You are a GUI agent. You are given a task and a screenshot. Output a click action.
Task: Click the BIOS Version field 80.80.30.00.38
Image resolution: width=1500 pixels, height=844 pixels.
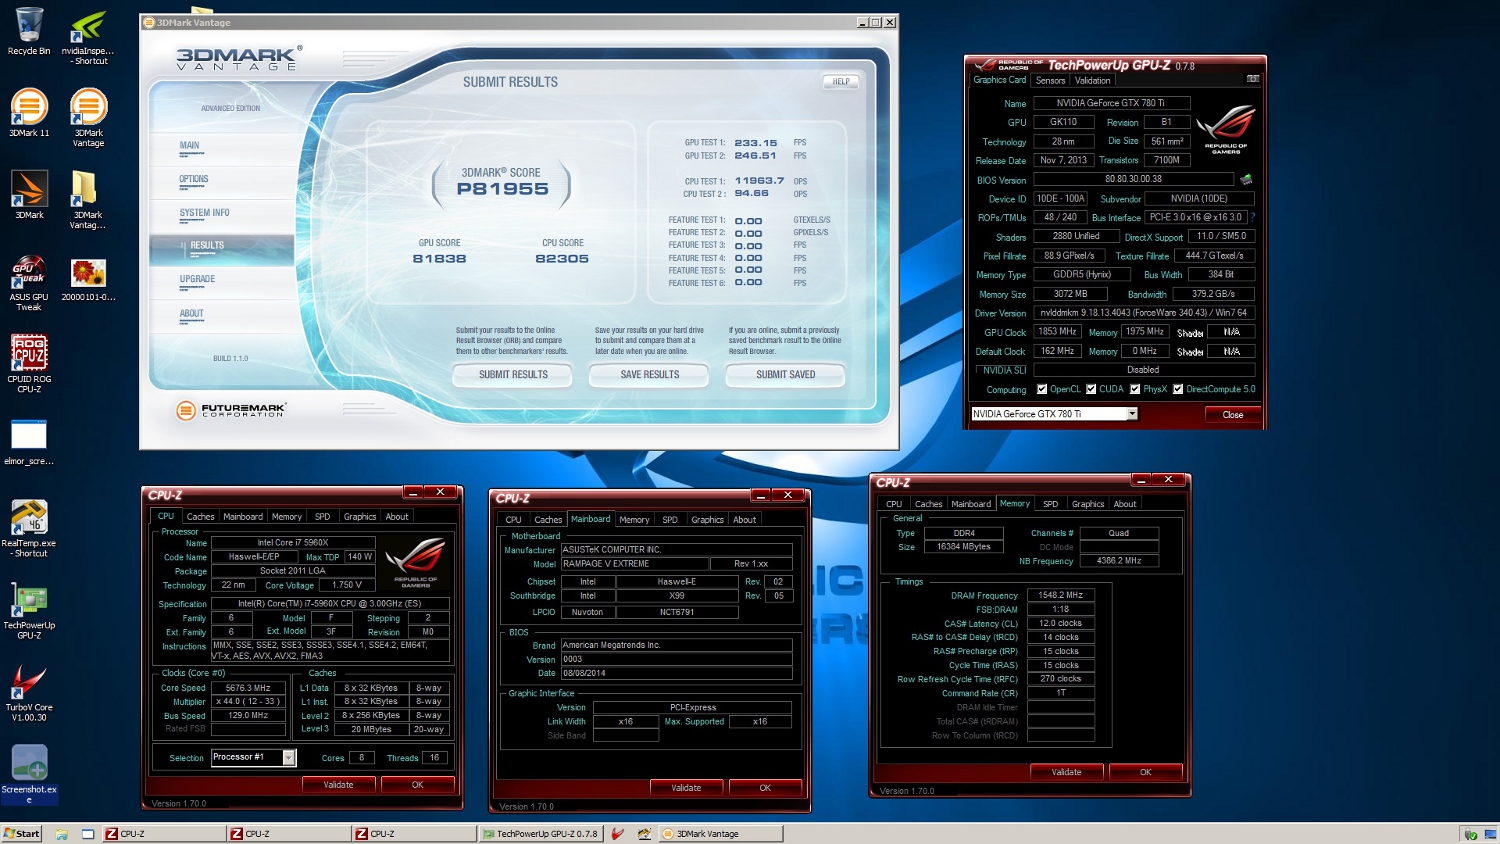[x=1134, y=179]
